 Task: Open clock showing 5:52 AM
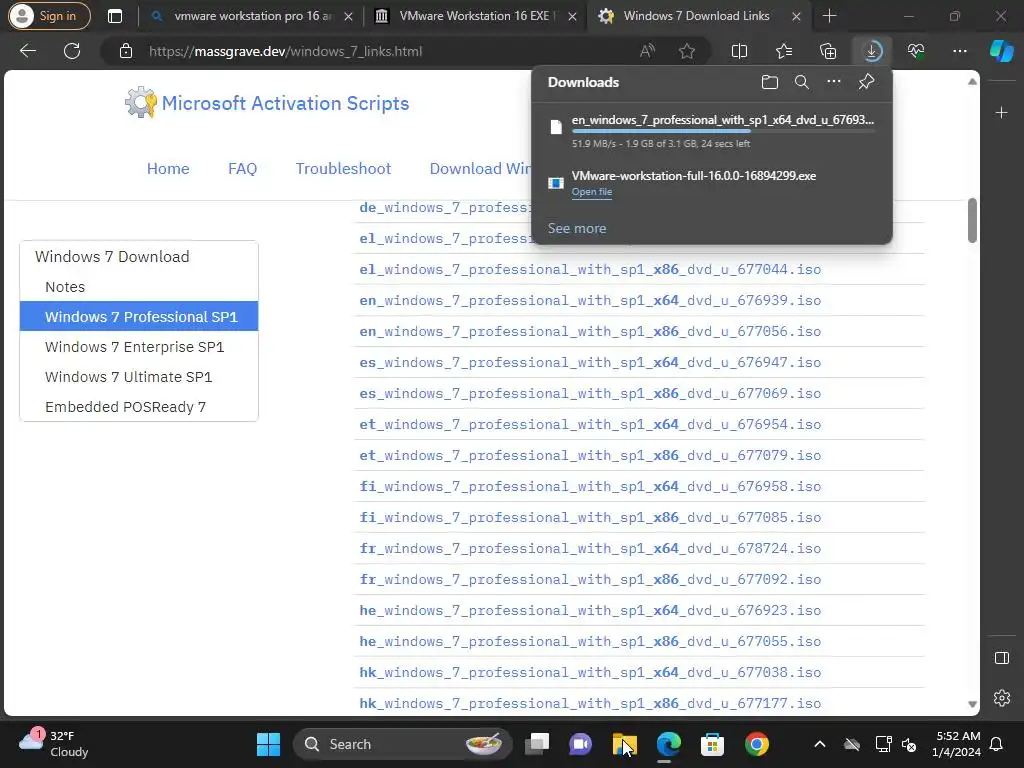tap(957, 744)
